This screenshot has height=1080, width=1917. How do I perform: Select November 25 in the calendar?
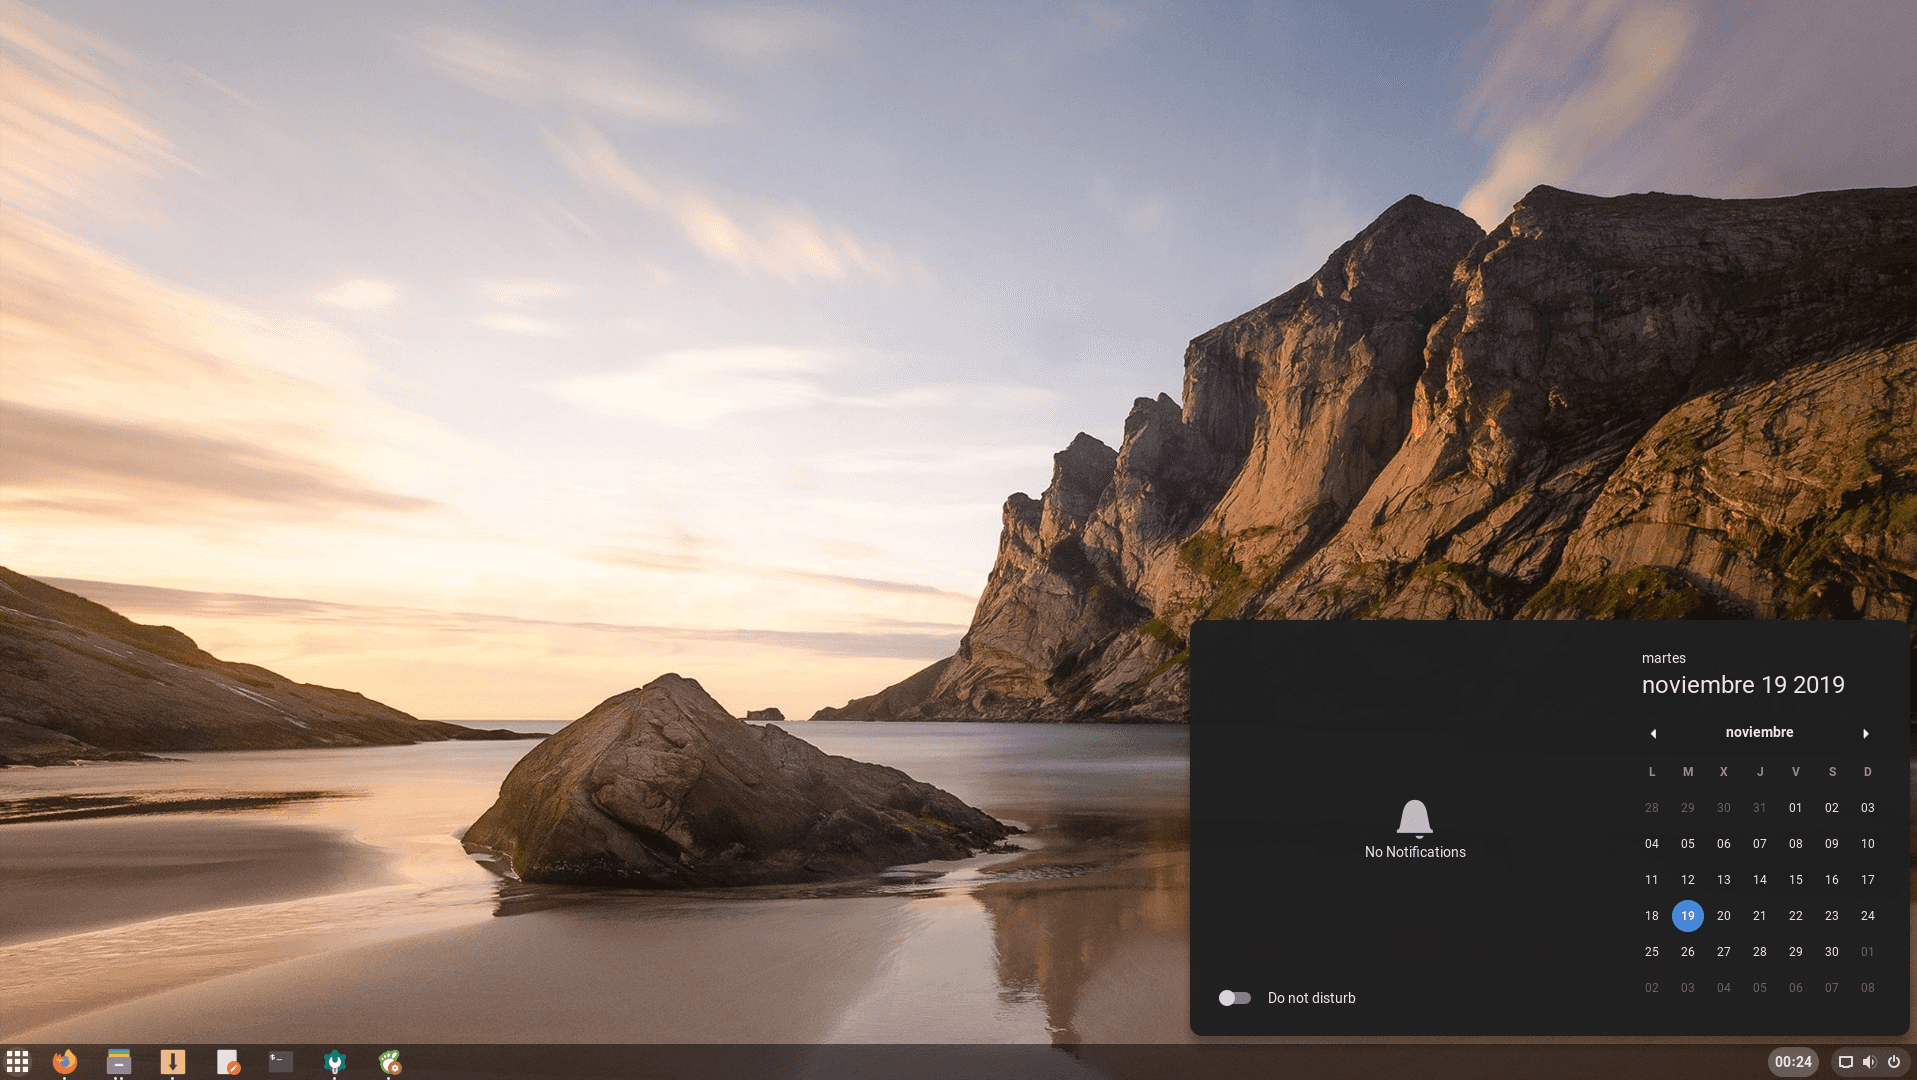point(1651,952)
